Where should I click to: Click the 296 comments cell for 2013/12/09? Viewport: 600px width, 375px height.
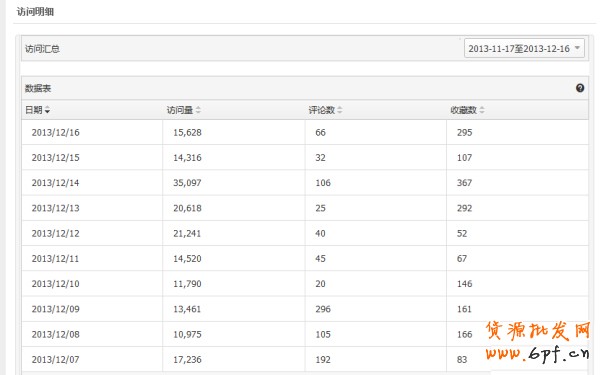[323, 309]
